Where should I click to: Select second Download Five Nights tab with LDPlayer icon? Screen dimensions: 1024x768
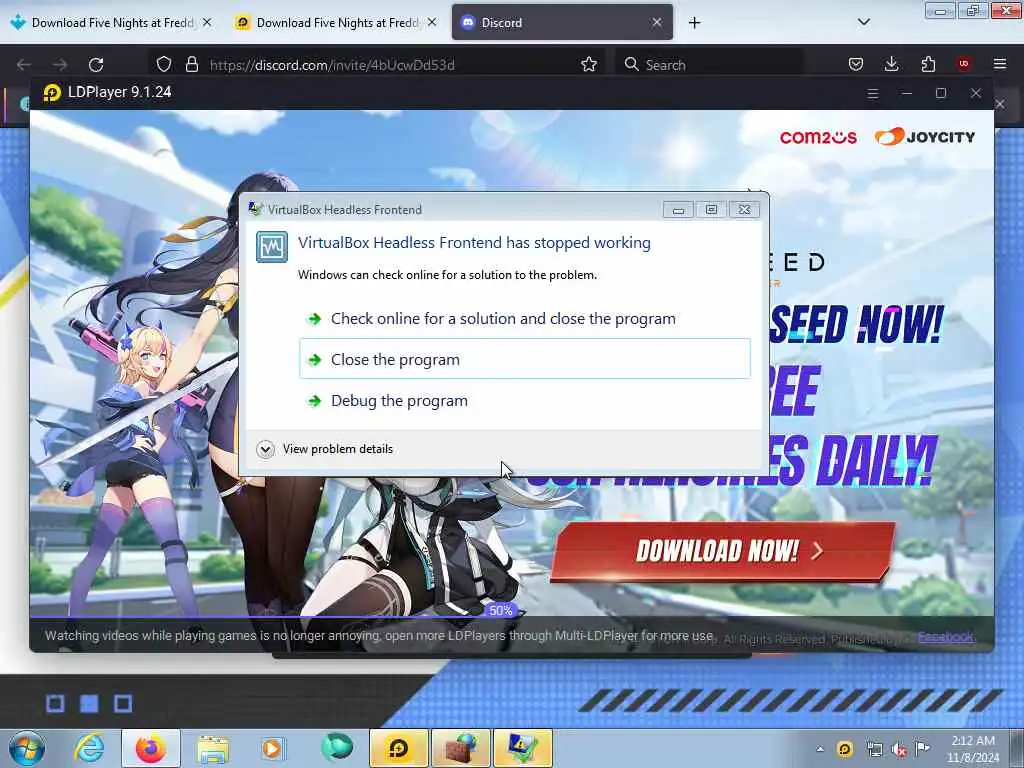tap(336, 22)
